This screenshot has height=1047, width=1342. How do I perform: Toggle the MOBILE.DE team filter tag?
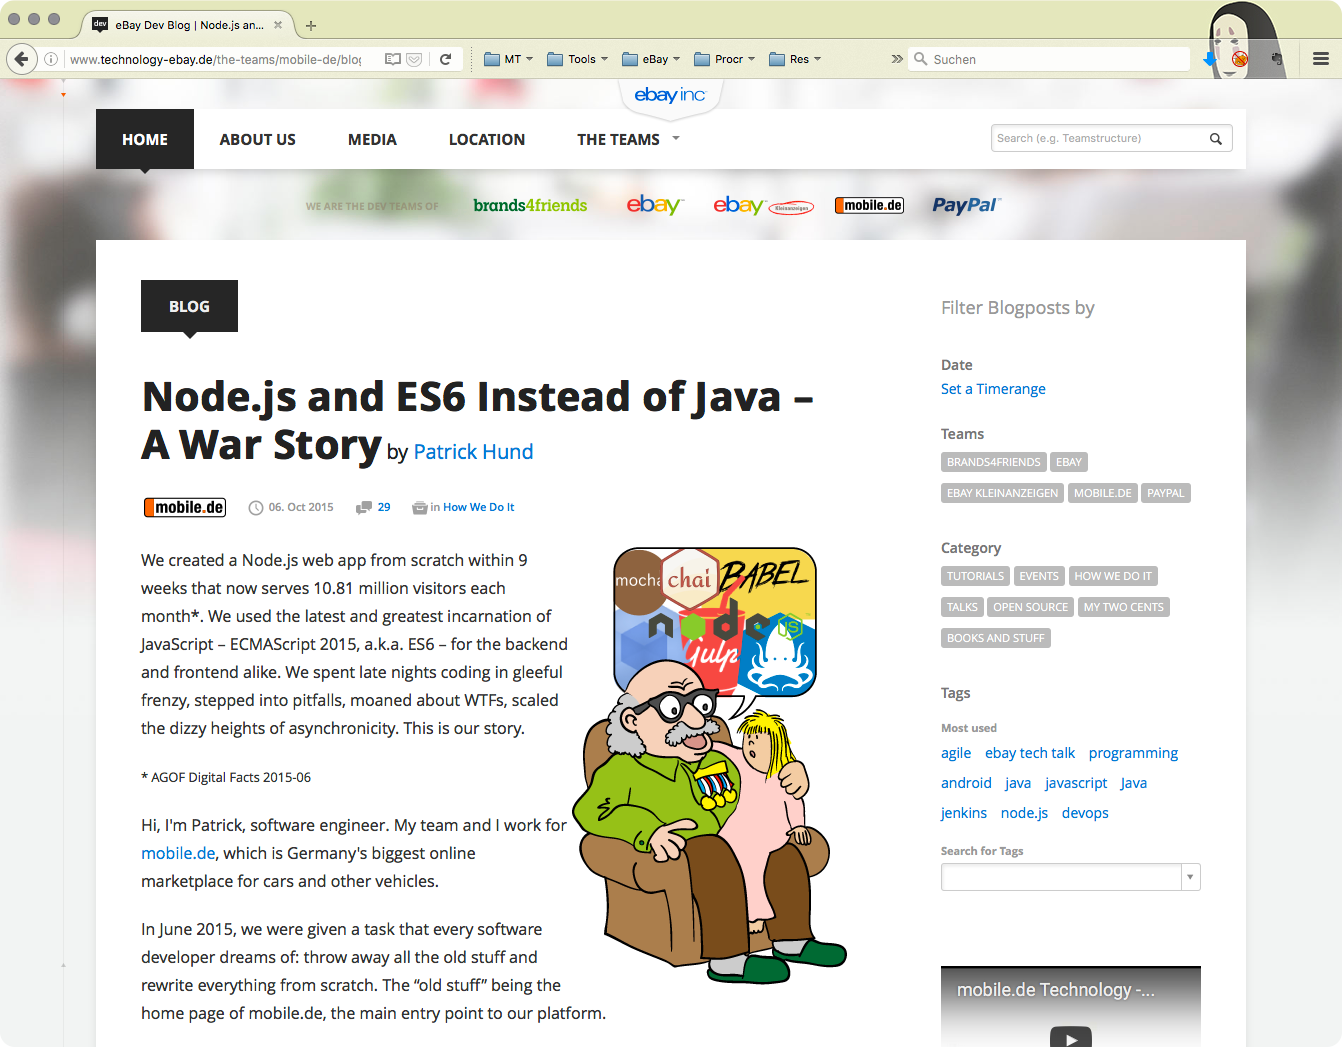(x=1102, y=493)
